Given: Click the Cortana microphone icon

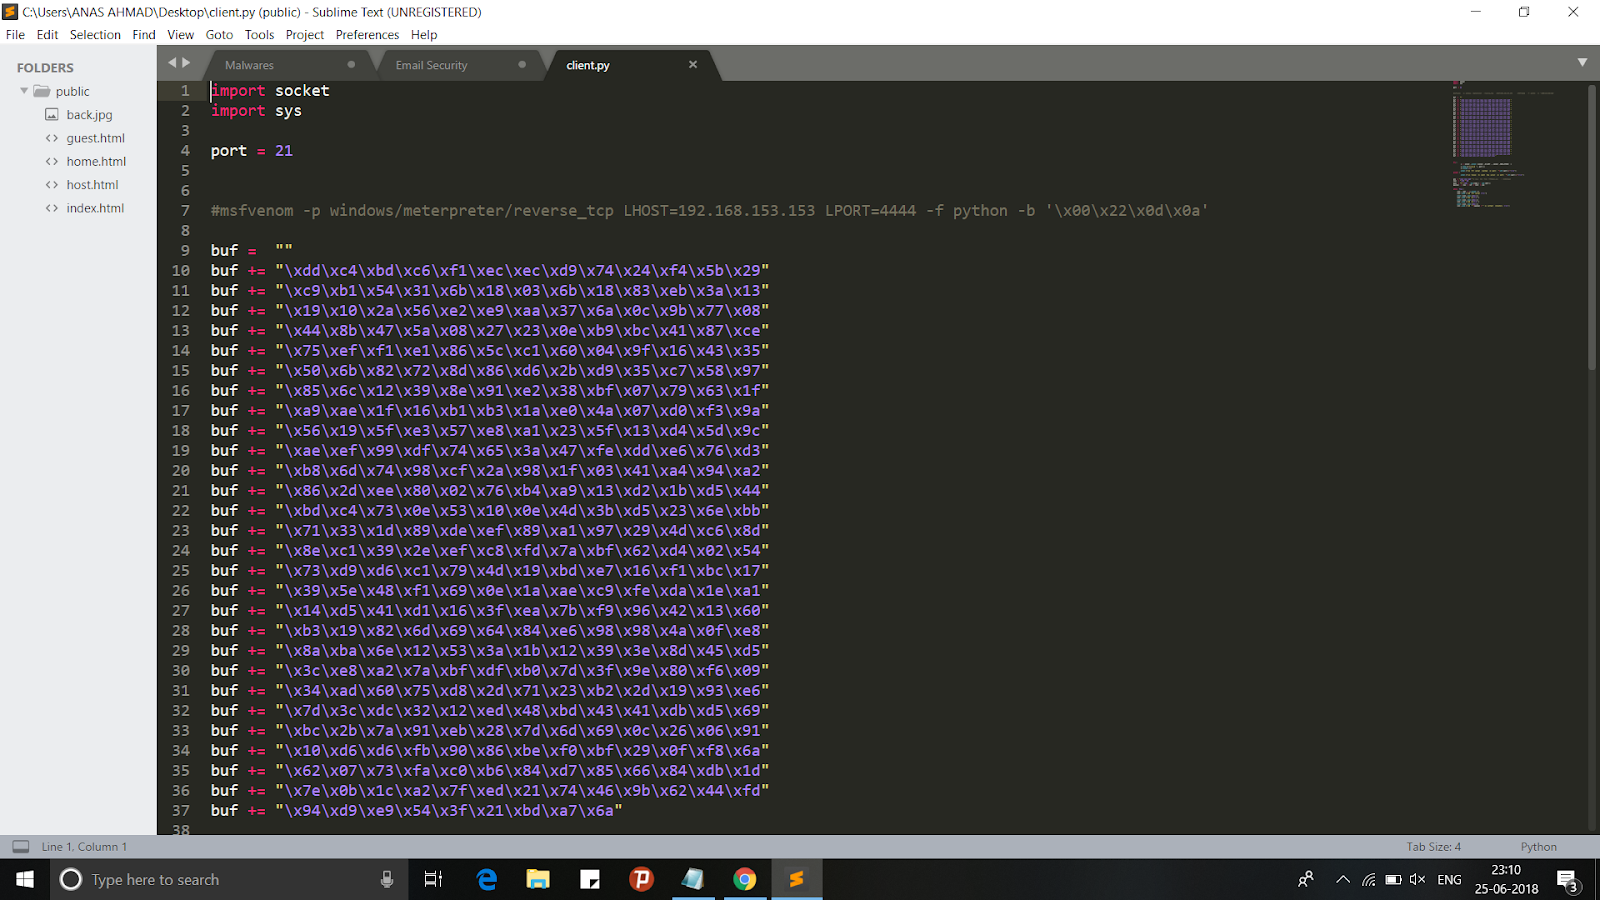Looking at the screenshot, I should (x=387, y=879).
